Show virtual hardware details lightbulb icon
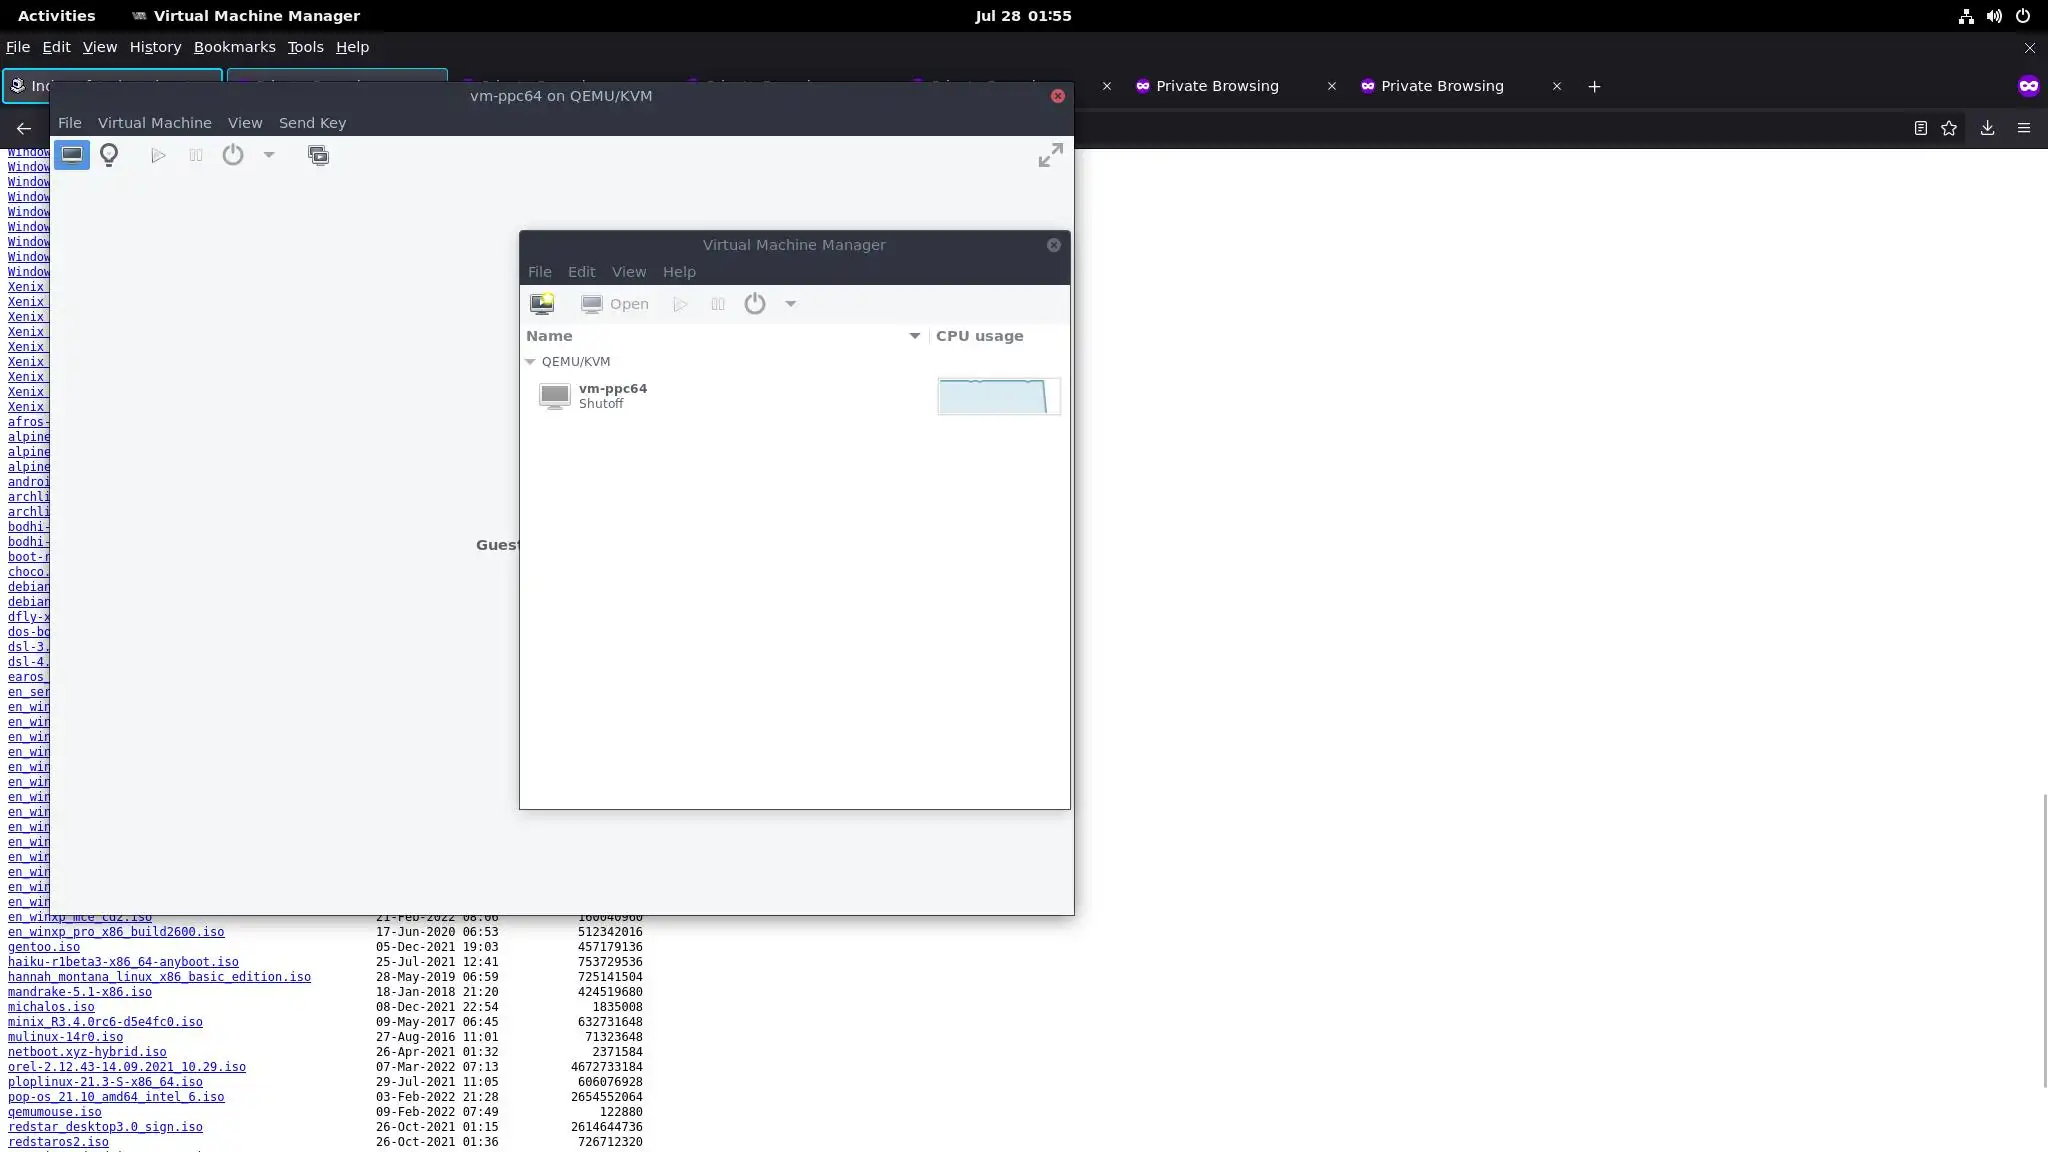 pos(109,155)
